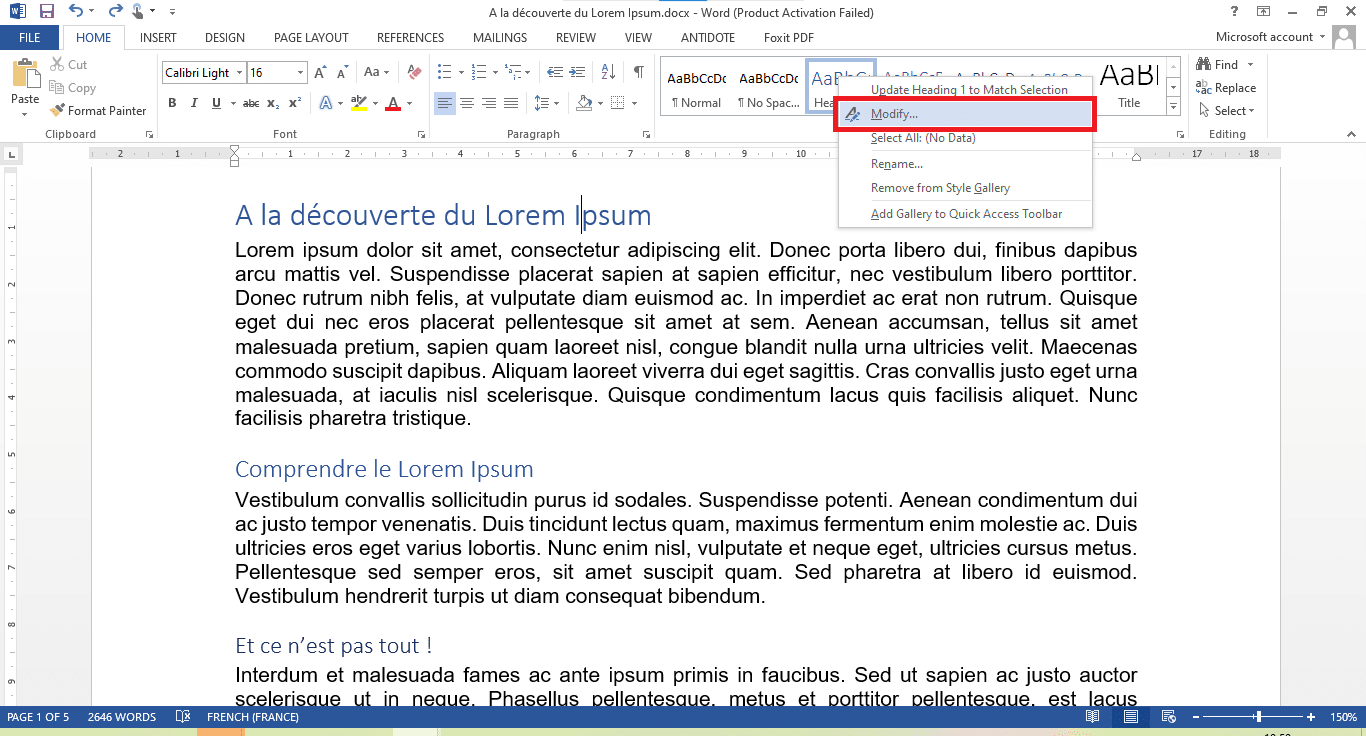1366x736 pixels.
Task: Apply subscript formatting
Action: (273, 103)
